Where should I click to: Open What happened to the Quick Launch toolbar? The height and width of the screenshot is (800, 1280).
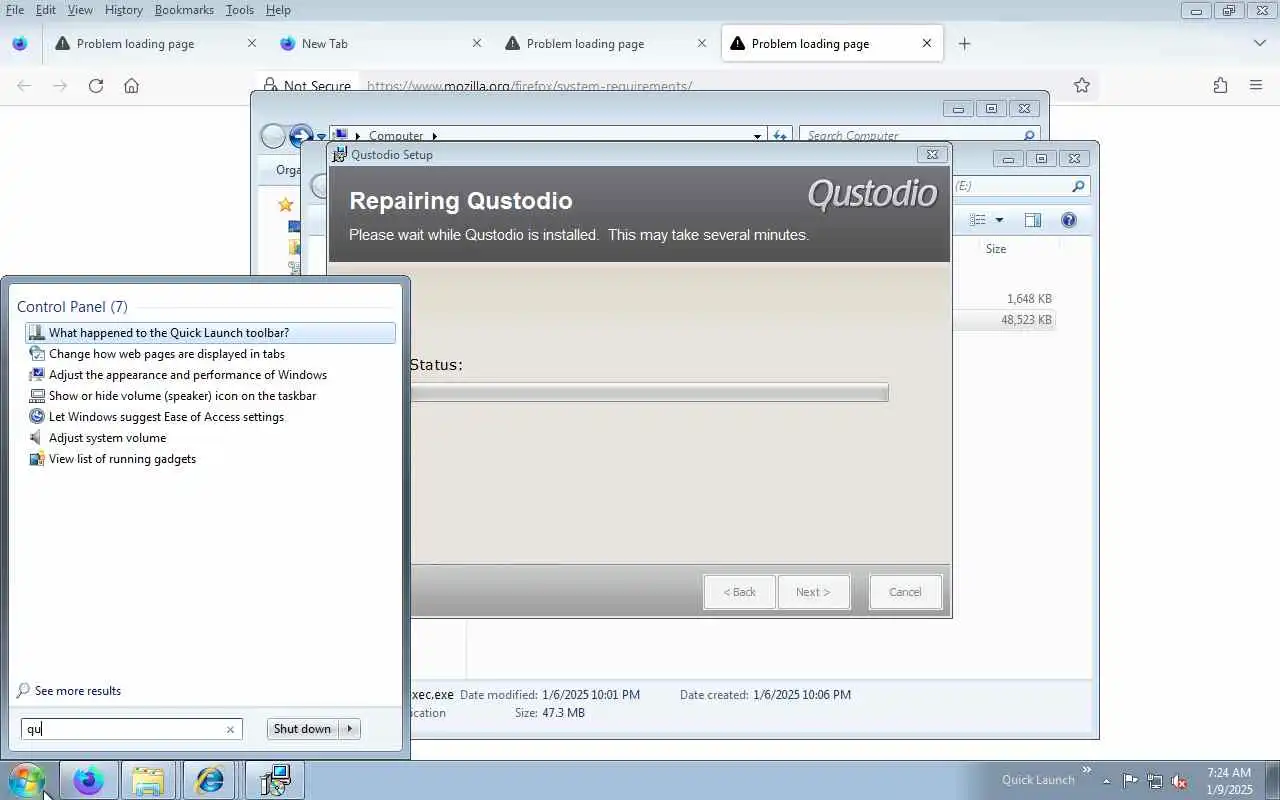point(210,333)
